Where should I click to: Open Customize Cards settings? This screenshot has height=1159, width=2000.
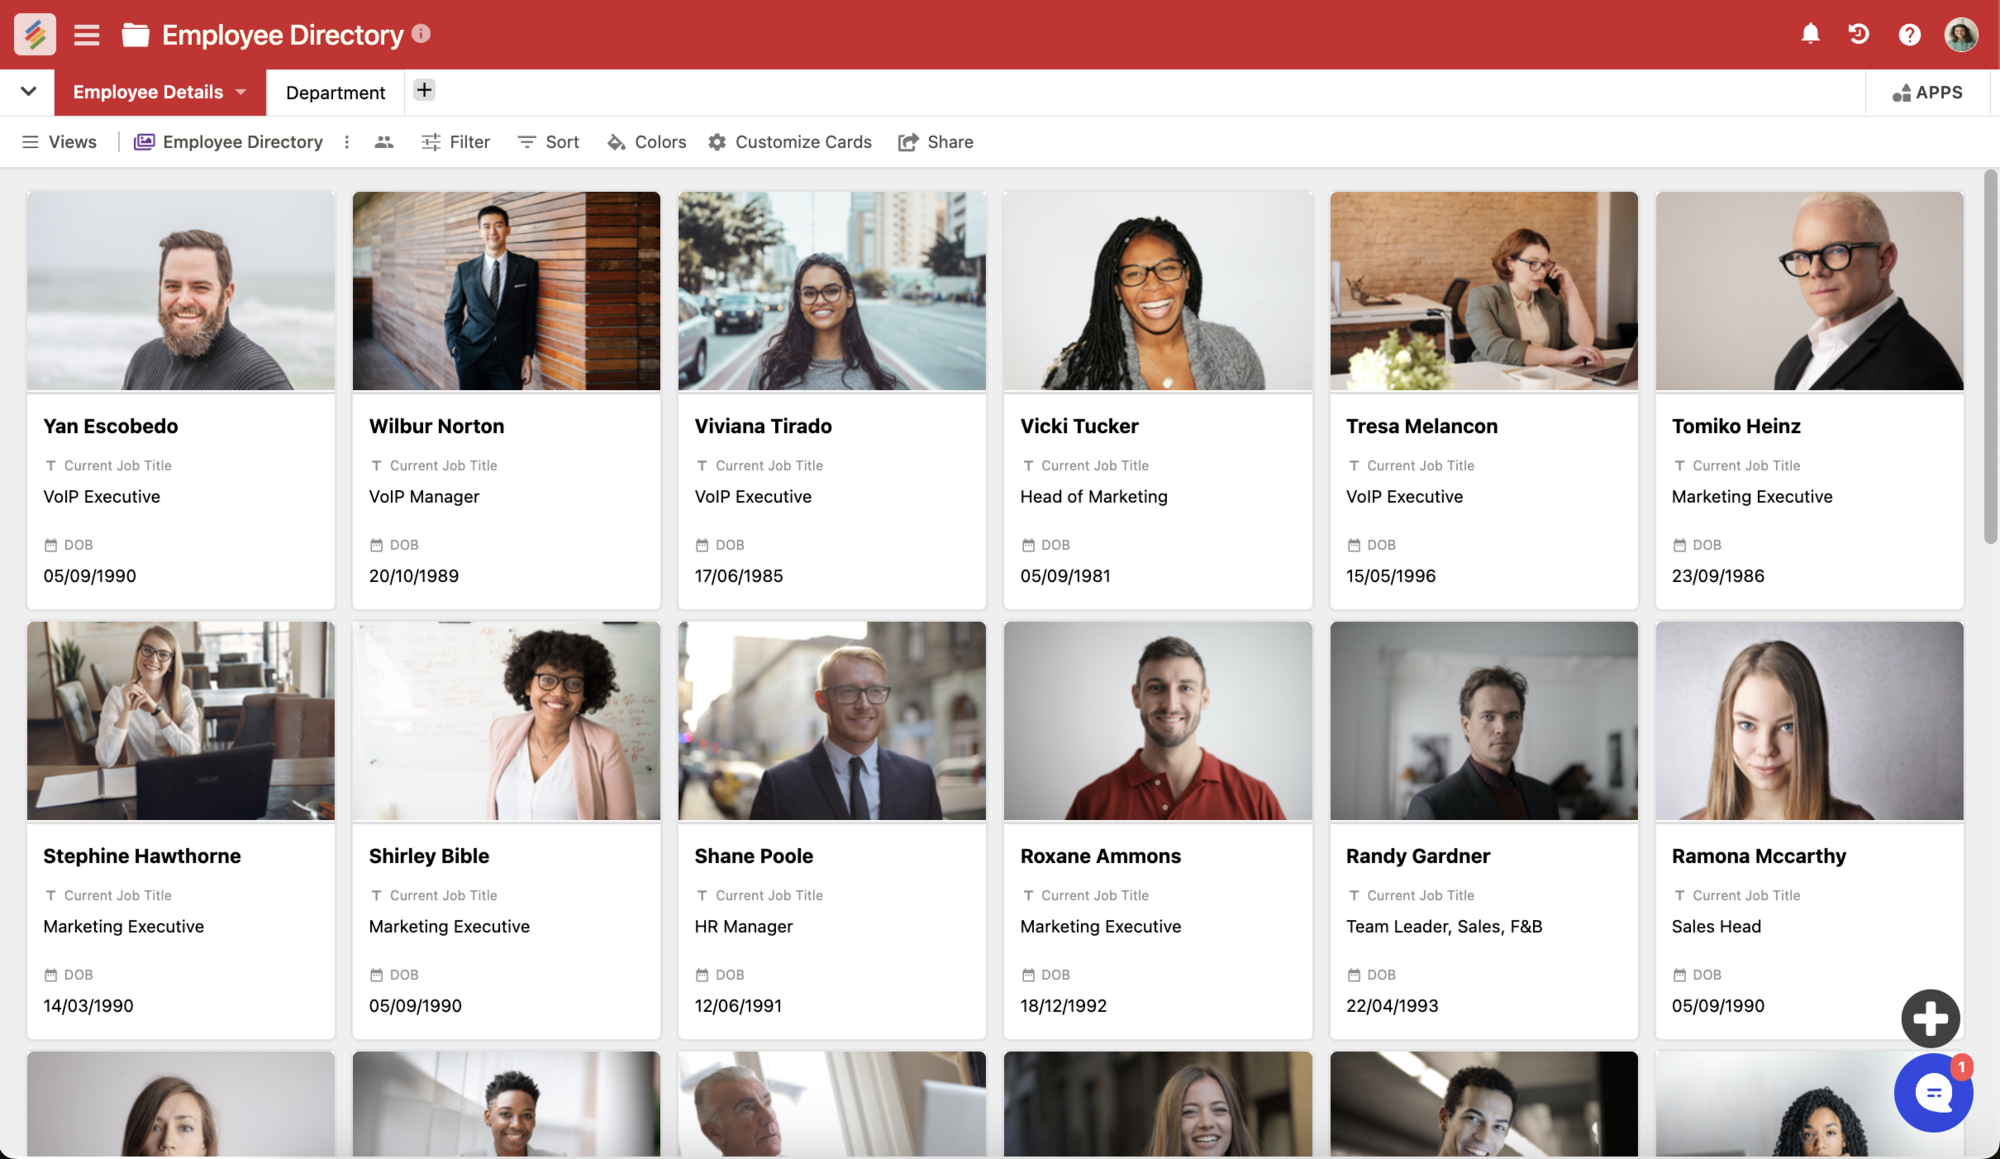coord(790,142)
